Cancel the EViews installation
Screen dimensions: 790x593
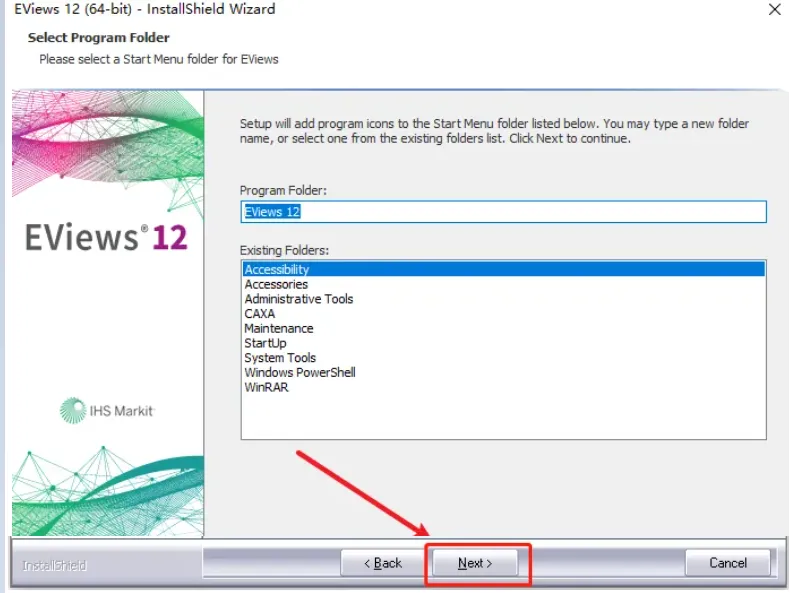point(728,563)
